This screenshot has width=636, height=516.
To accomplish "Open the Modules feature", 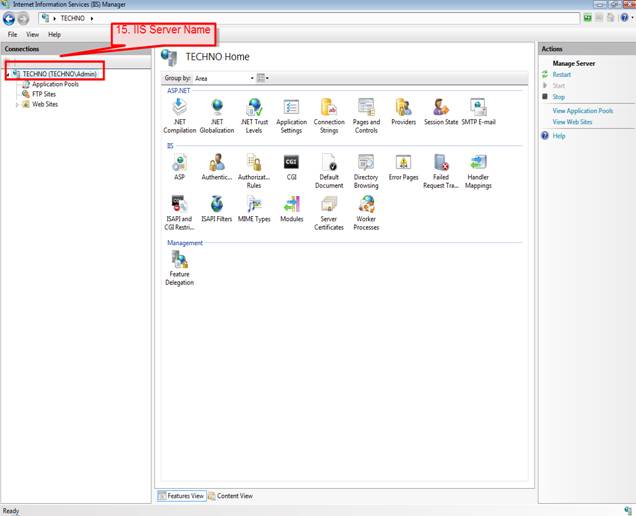I will [x=292, y=209].
